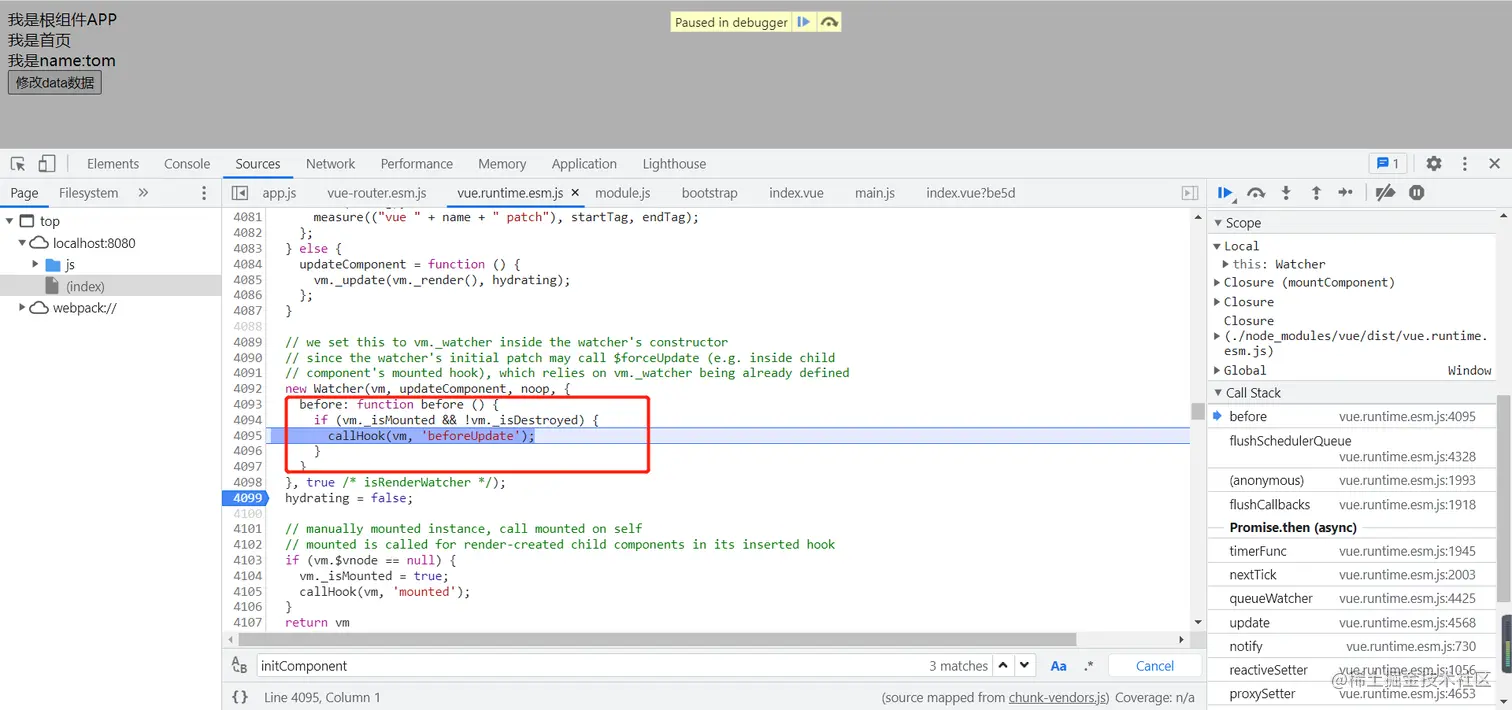The height and width of the screenshot is (710, 1512).
Task: Open DevTools settings gear
Action: coord(1434,164)
